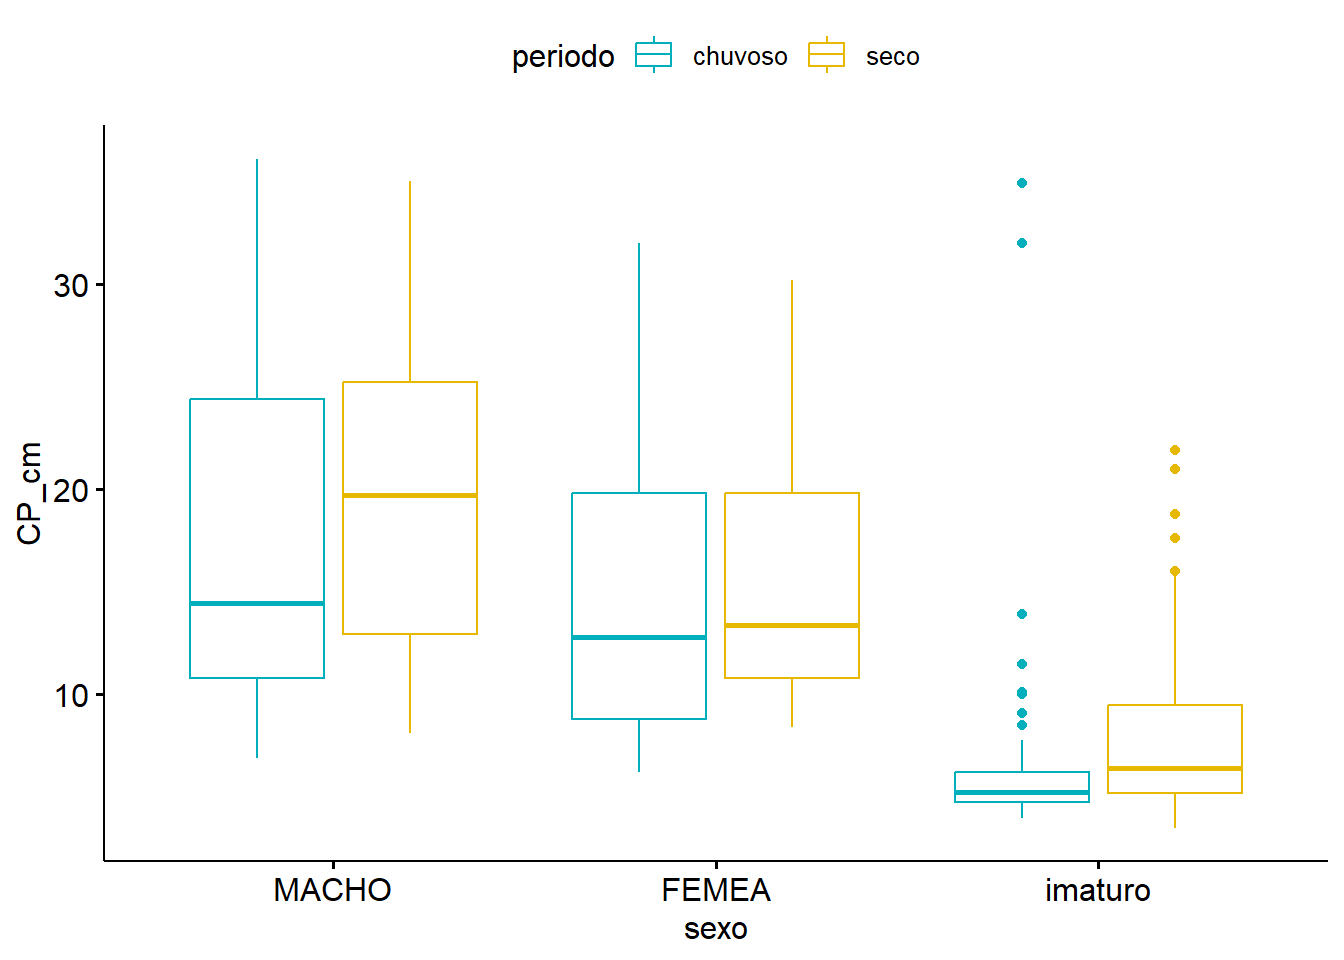Image resolution: width=1344 pixels, height=960 pixels.
Task: Select the median line of MACHO seco box
Action: pos(410,495)
